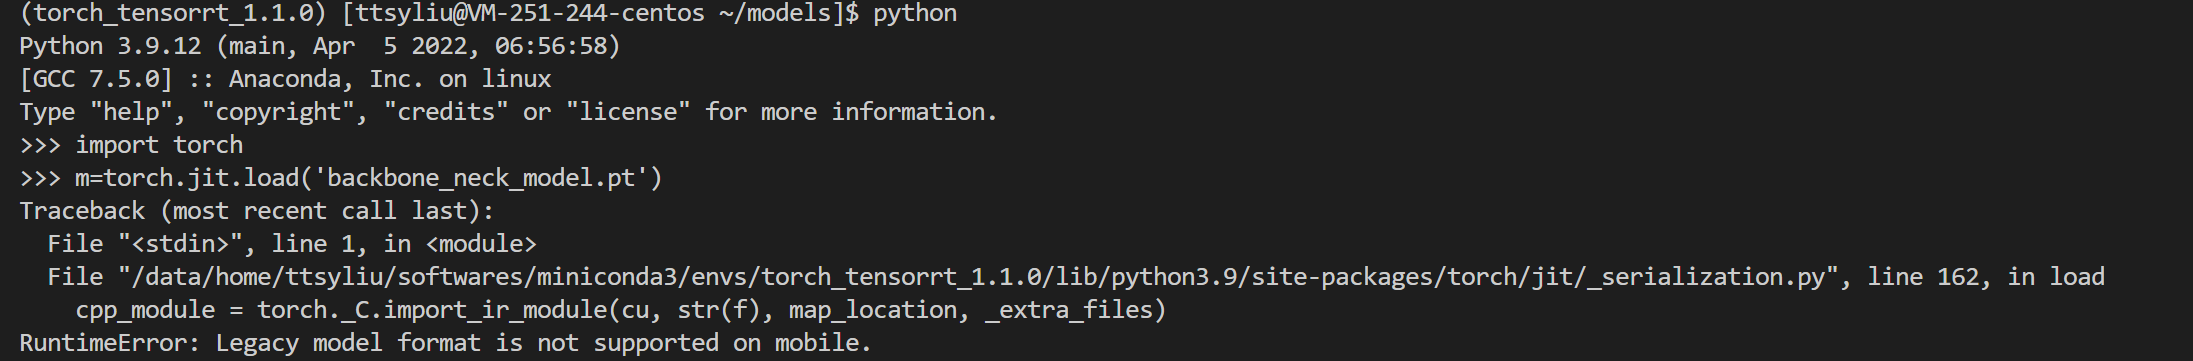Click the 'backbone_neck_model.pt' filename string

point(481,178)
